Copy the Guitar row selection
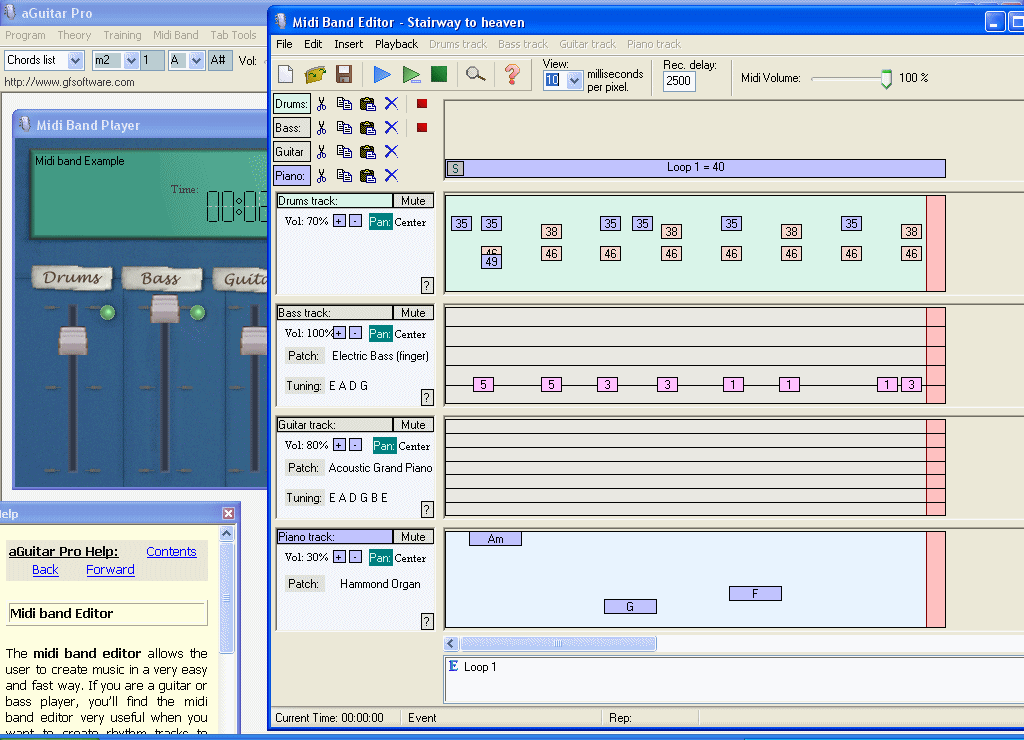 [x=344, y=152]
